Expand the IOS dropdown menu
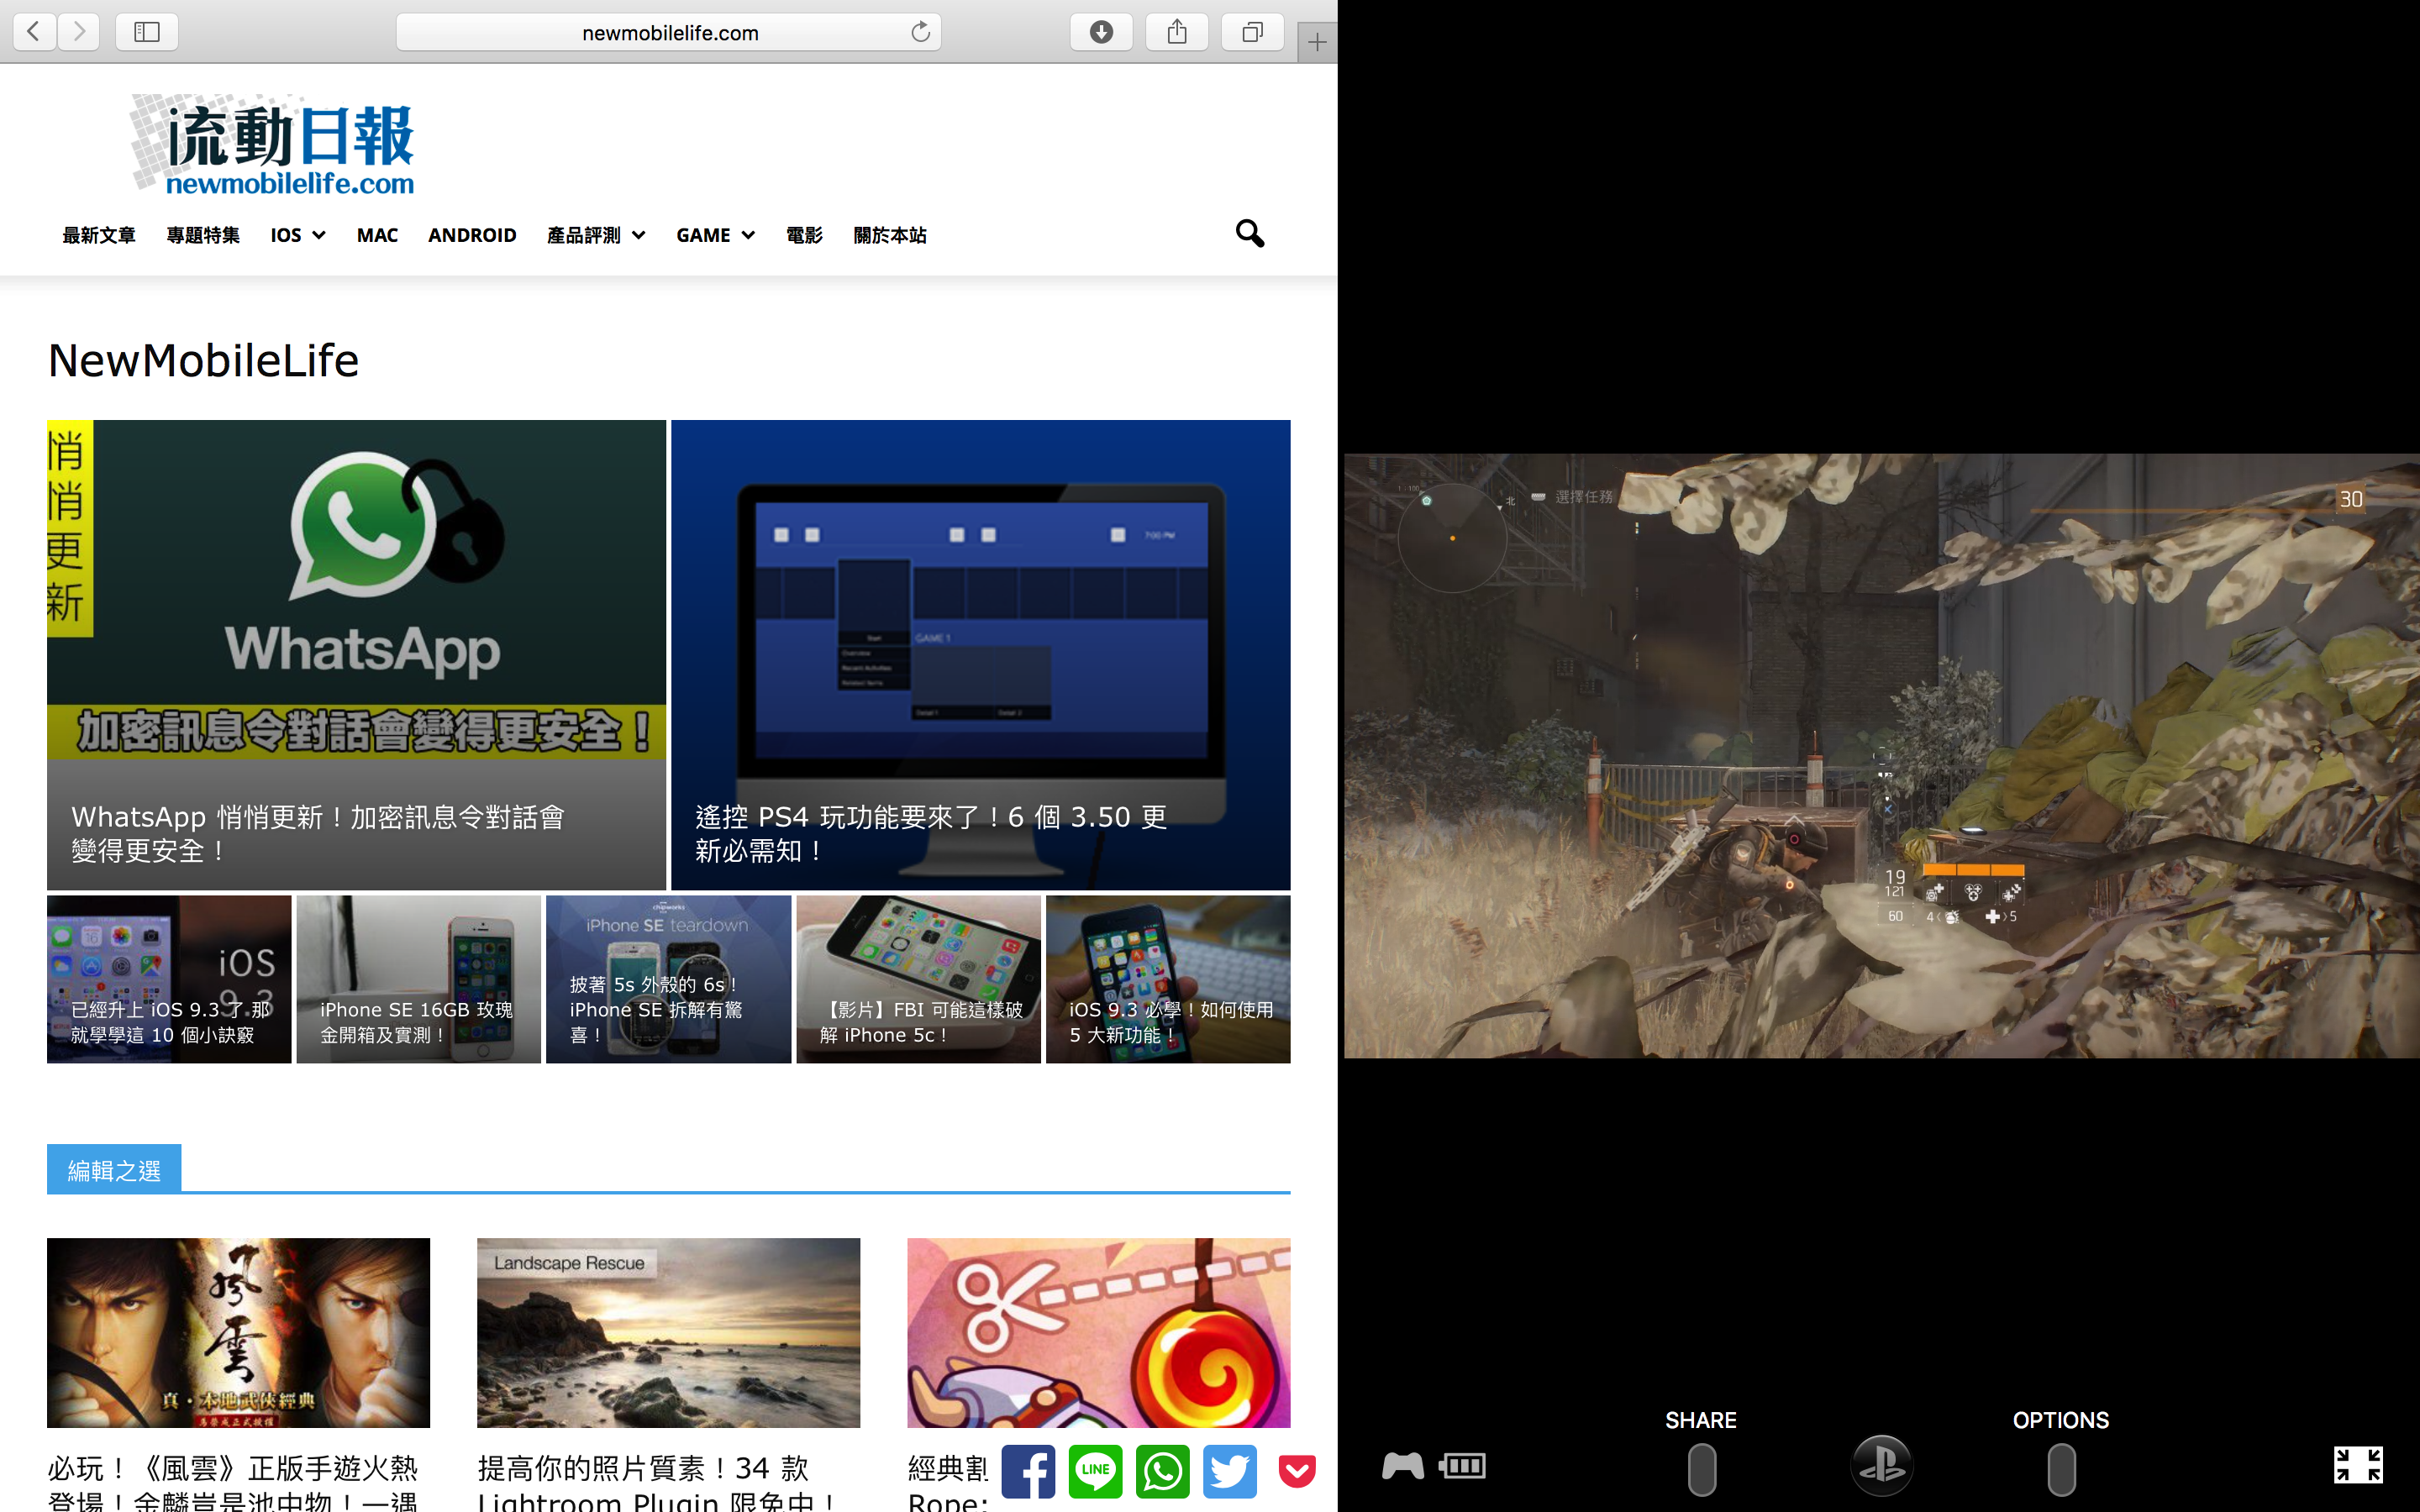 pos(298,235)
